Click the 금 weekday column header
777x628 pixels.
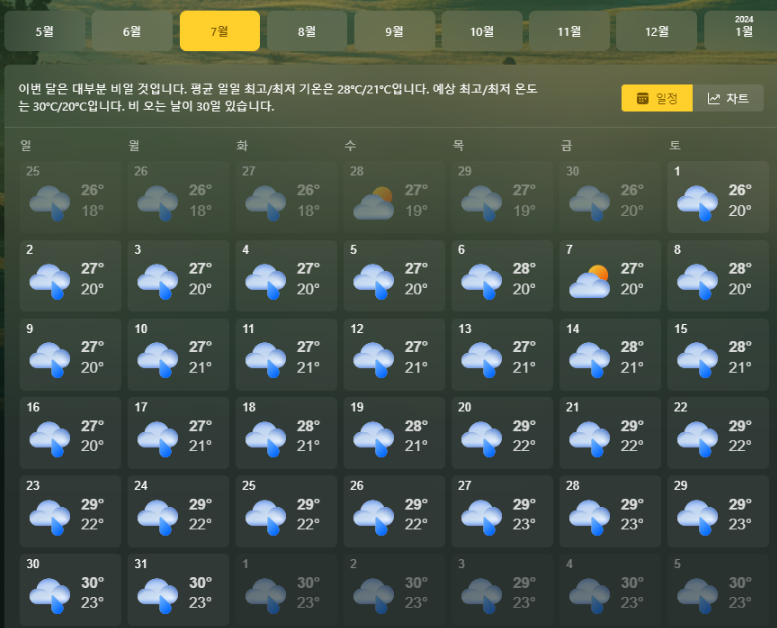(x=566, y=145)
